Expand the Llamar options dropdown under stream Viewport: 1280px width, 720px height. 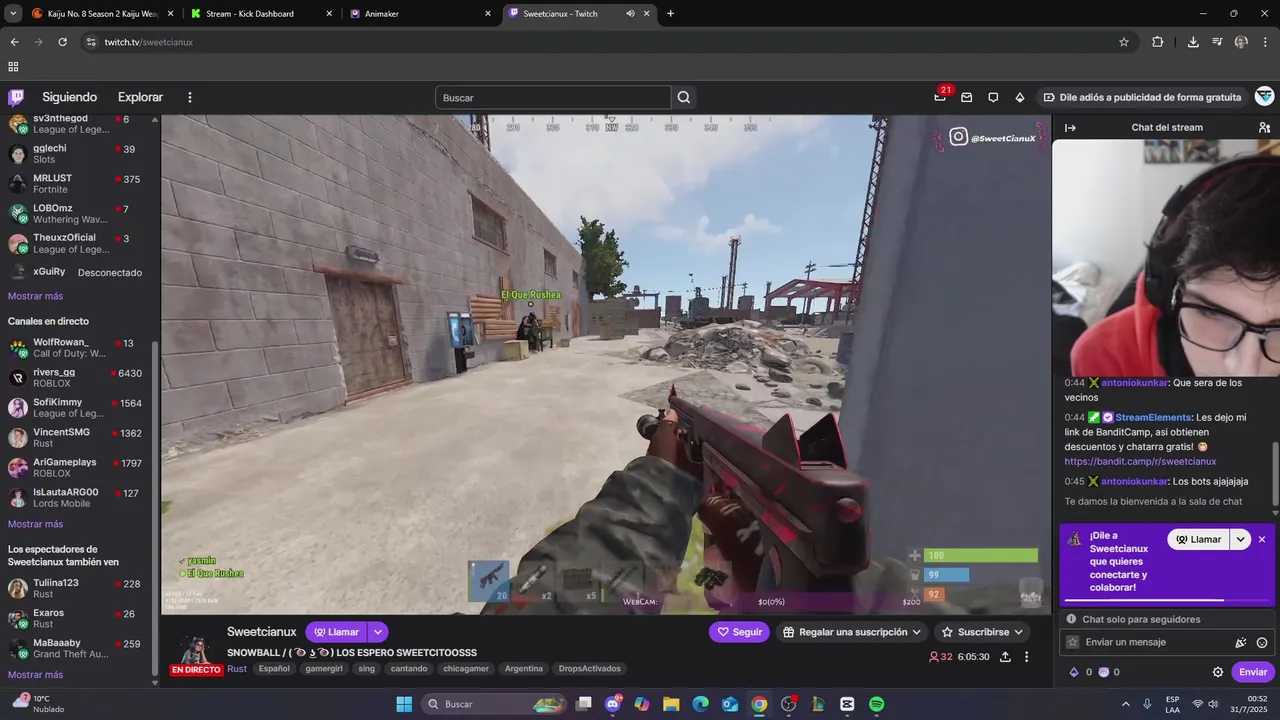[x=378, y=632]
